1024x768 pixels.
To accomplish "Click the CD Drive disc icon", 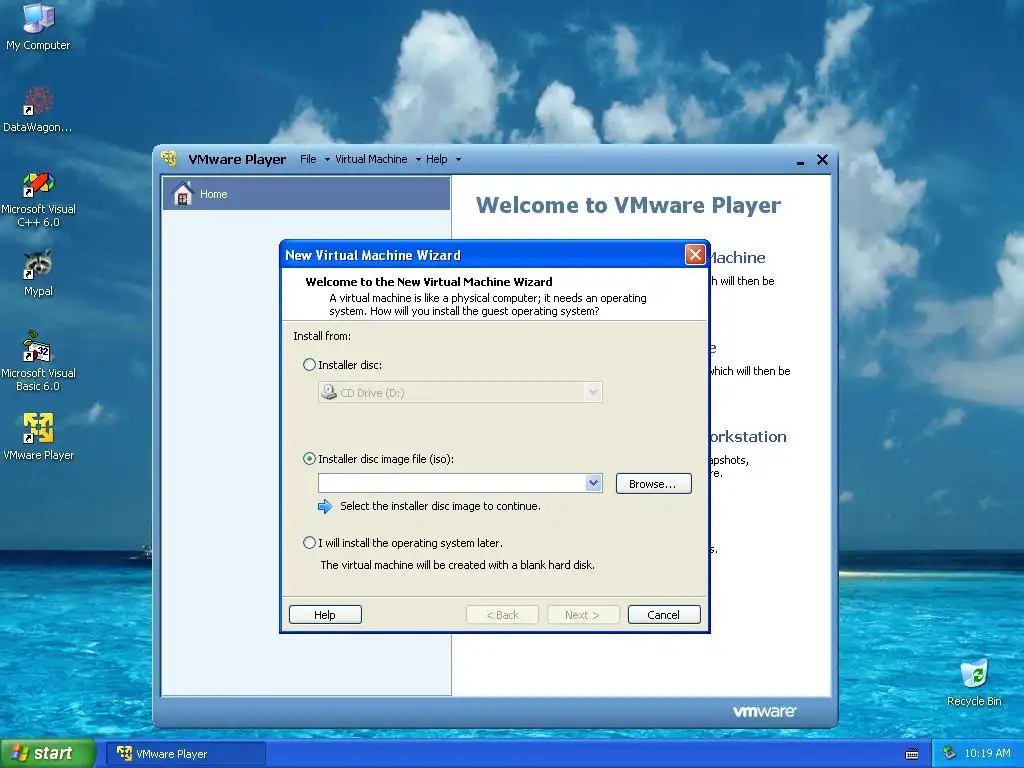I will 328,392.
